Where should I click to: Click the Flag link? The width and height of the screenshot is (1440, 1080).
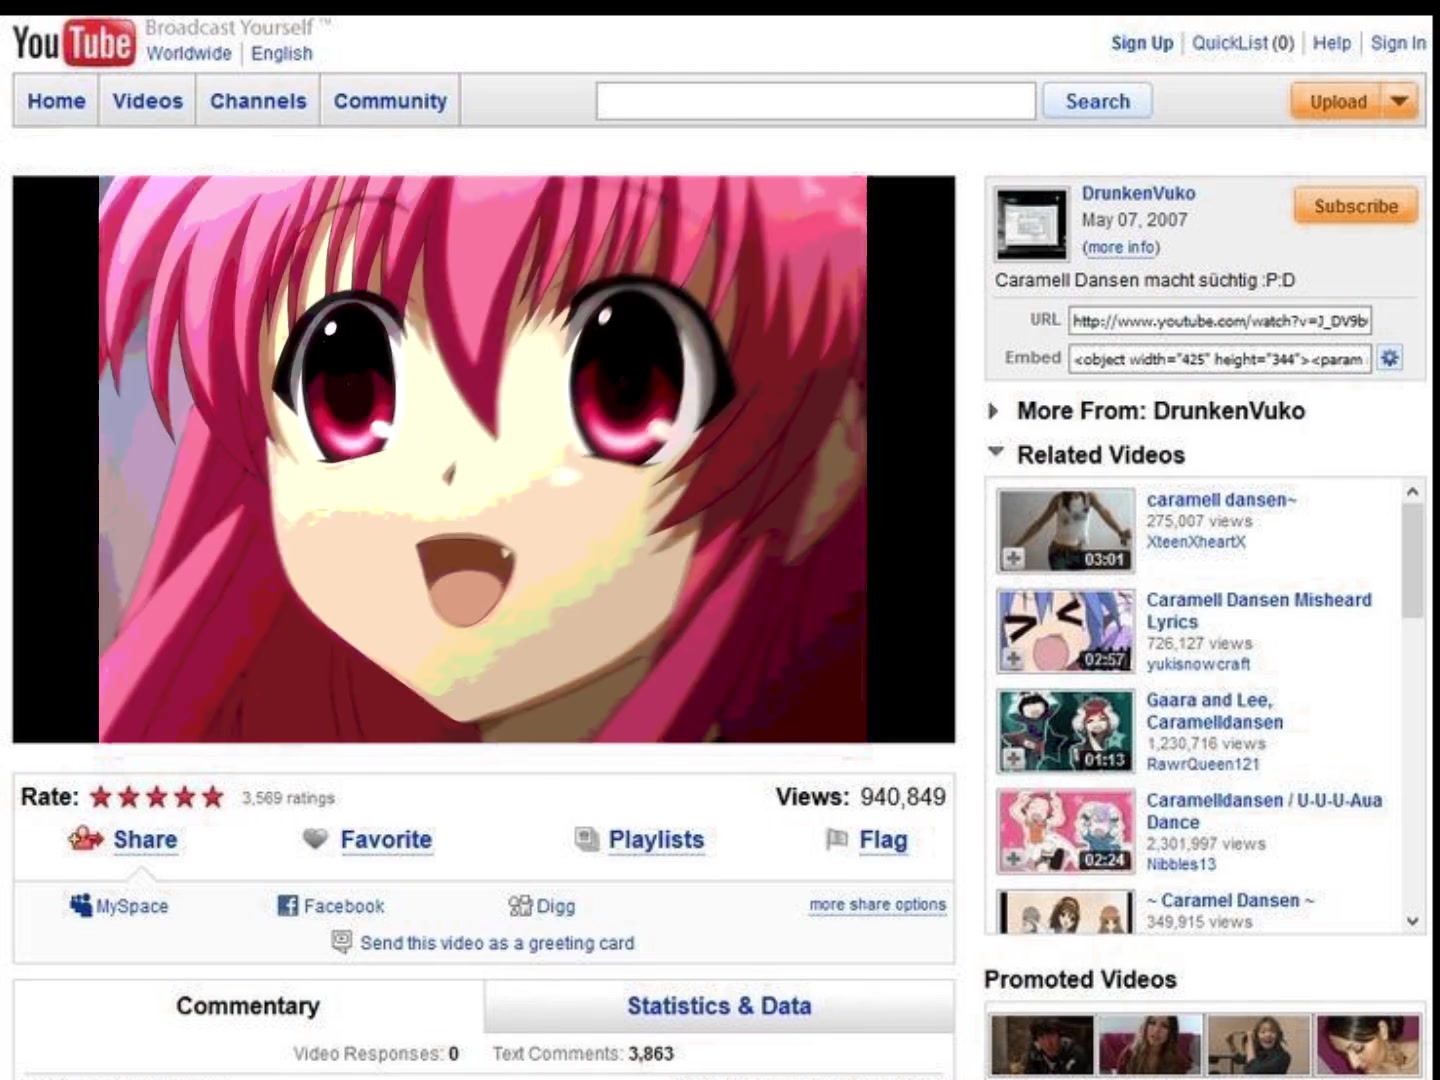click(x=883, y=839)
